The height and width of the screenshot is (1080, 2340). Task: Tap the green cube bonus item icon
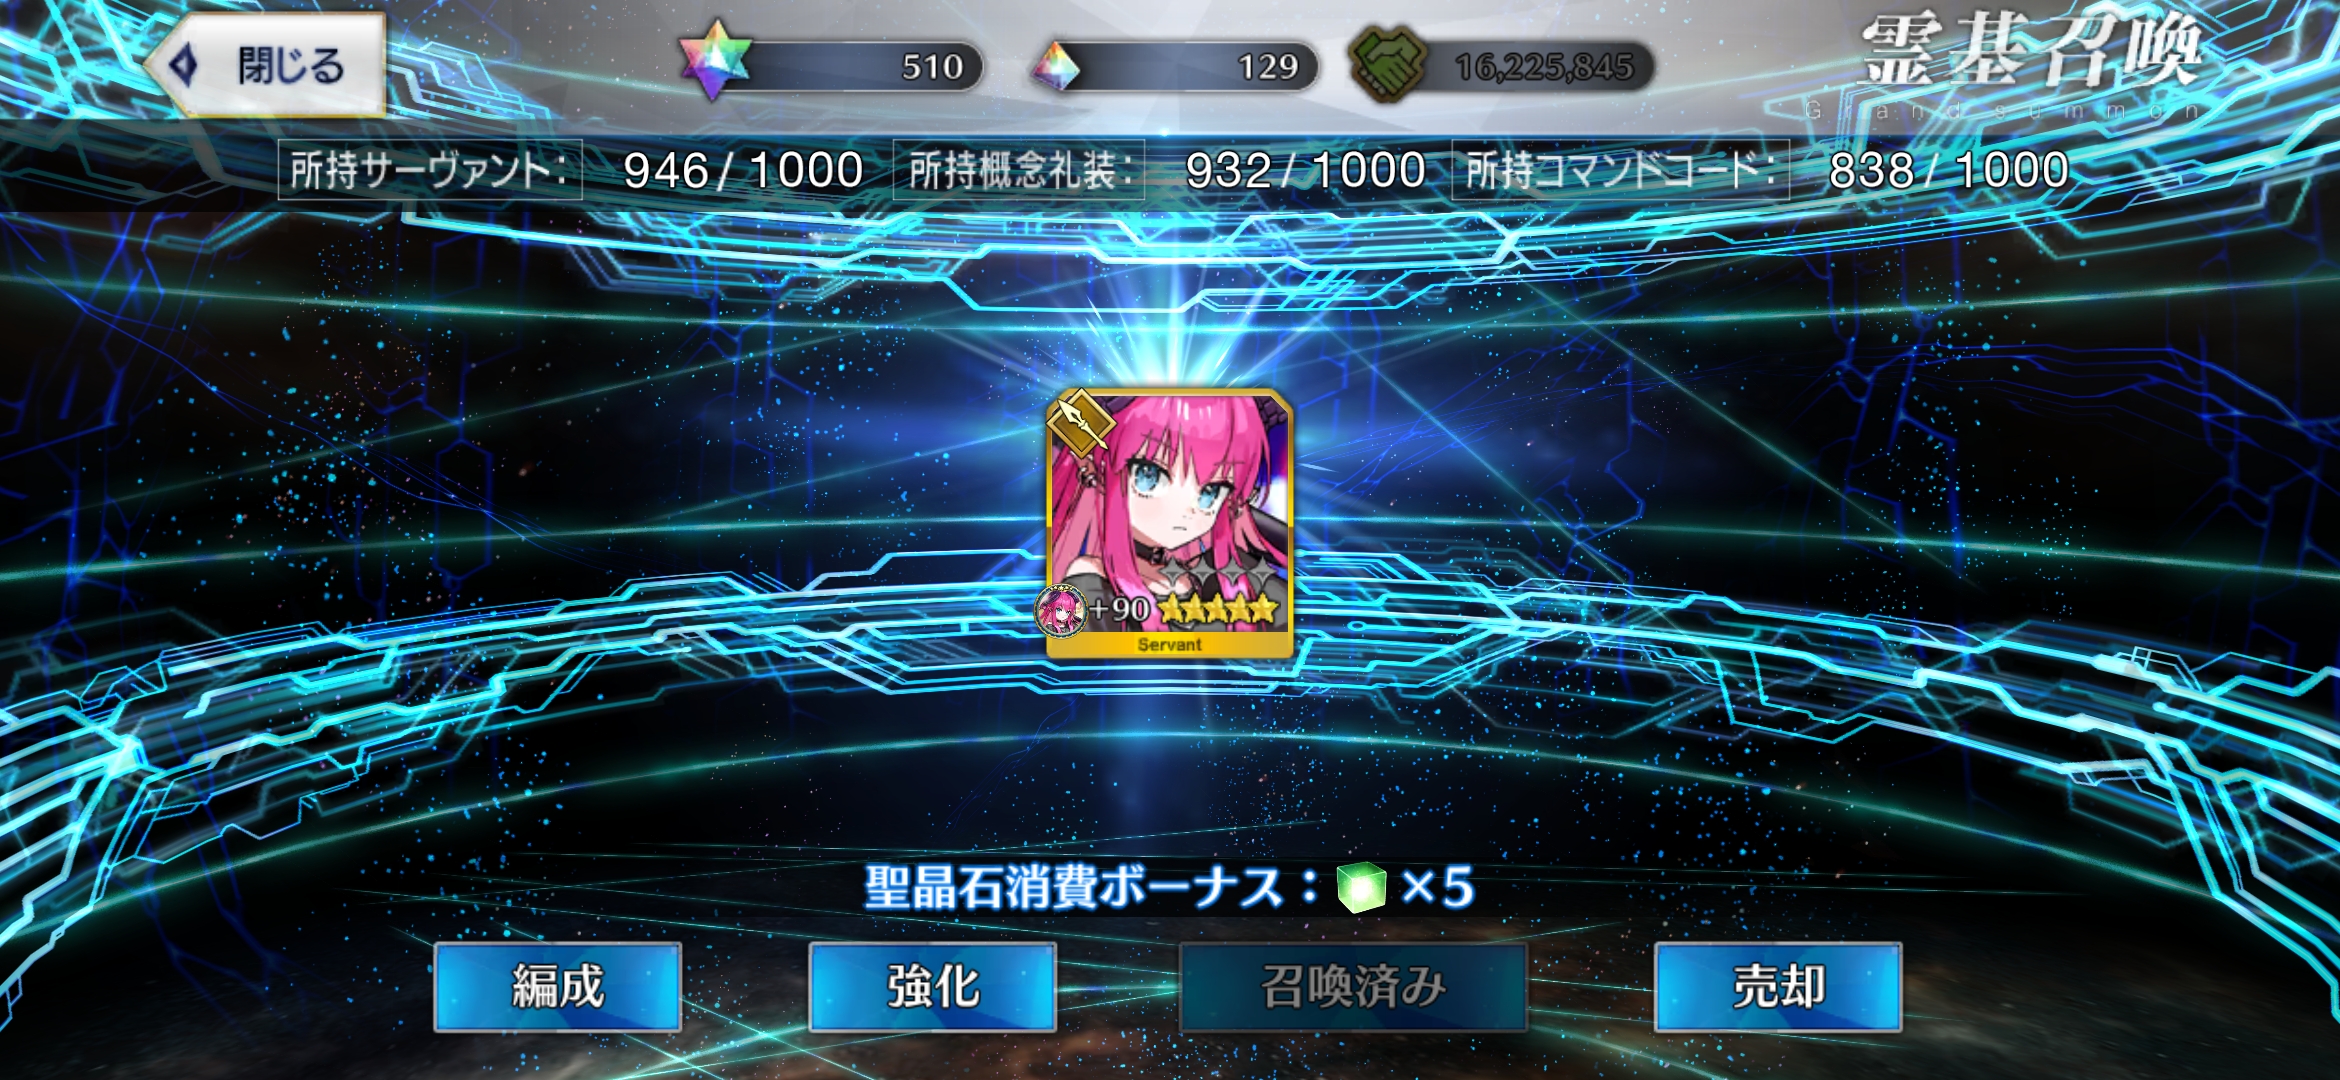tap(1362, 887)
